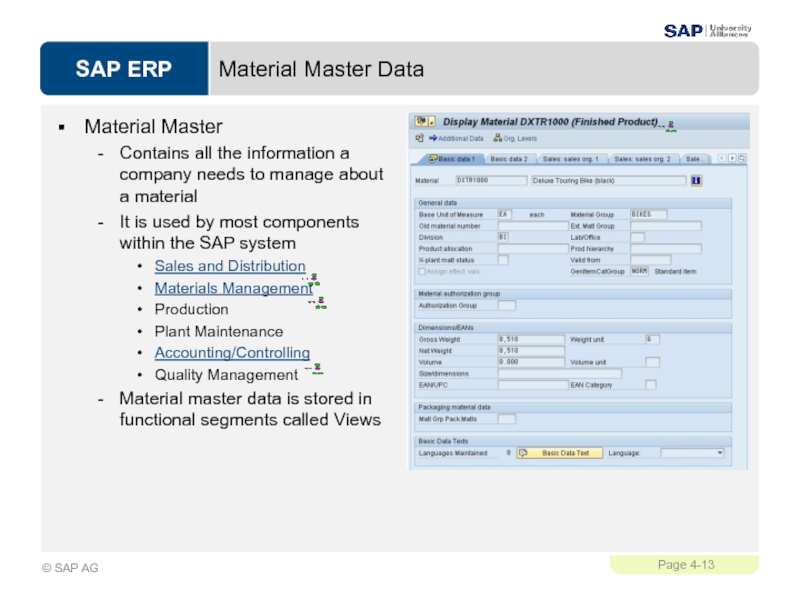This screenshot has width=800, height=600.
Task: Switch to the Basic data 2 tab
Action: pyautogui.click(x=509, y=159)
